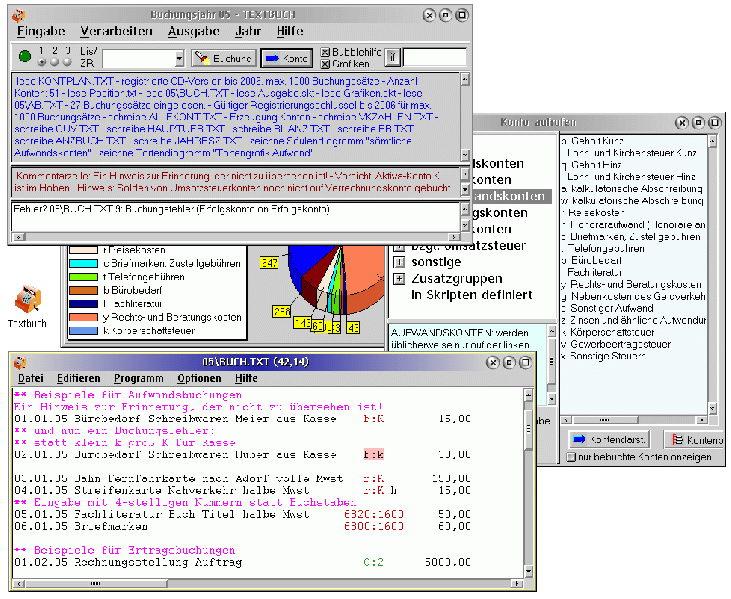Click the 'Fehler?' error message line

point(171,209)
